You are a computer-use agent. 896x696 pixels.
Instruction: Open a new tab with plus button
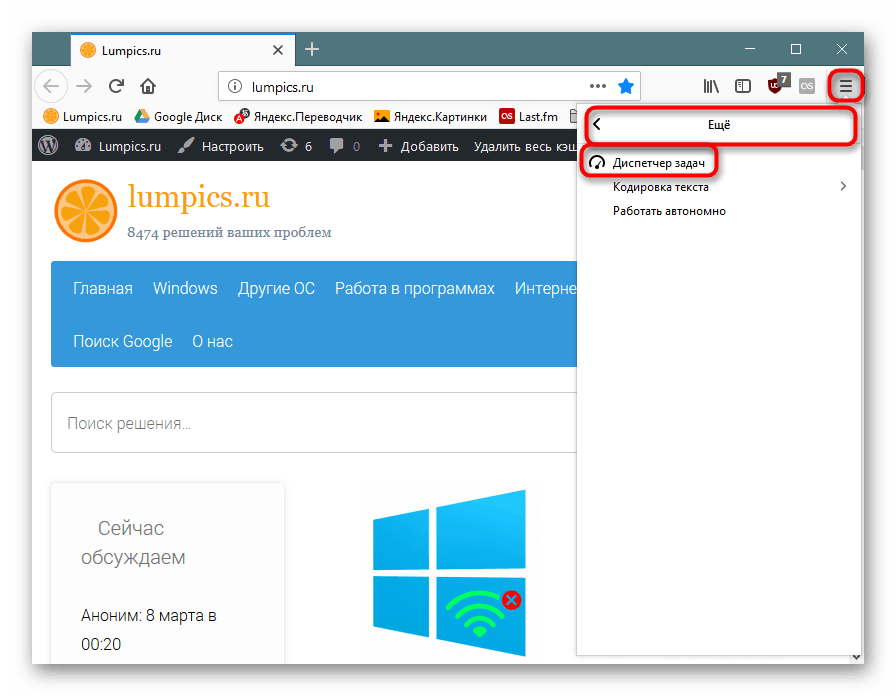coord(312,50)
